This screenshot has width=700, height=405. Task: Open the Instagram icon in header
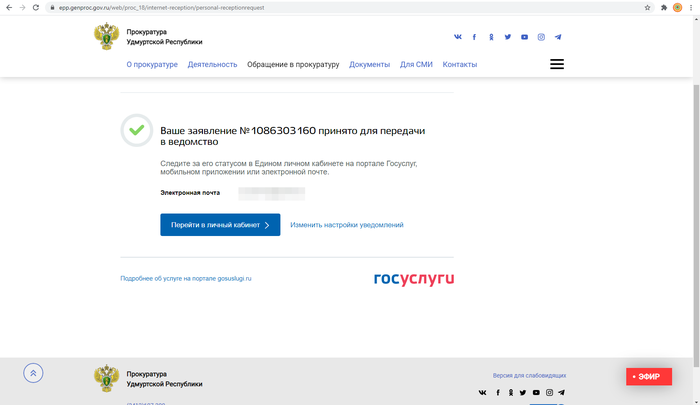(x=541, y=37)
